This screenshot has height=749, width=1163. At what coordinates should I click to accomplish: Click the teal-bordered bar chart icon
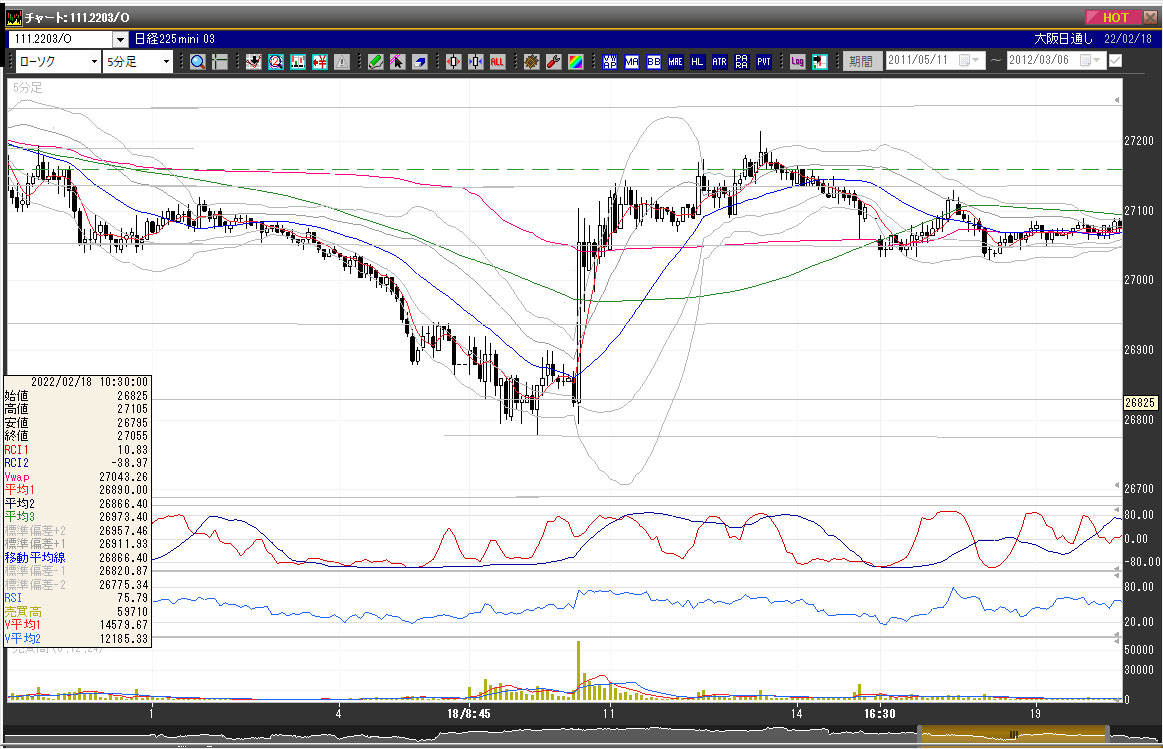click(298, 62)
